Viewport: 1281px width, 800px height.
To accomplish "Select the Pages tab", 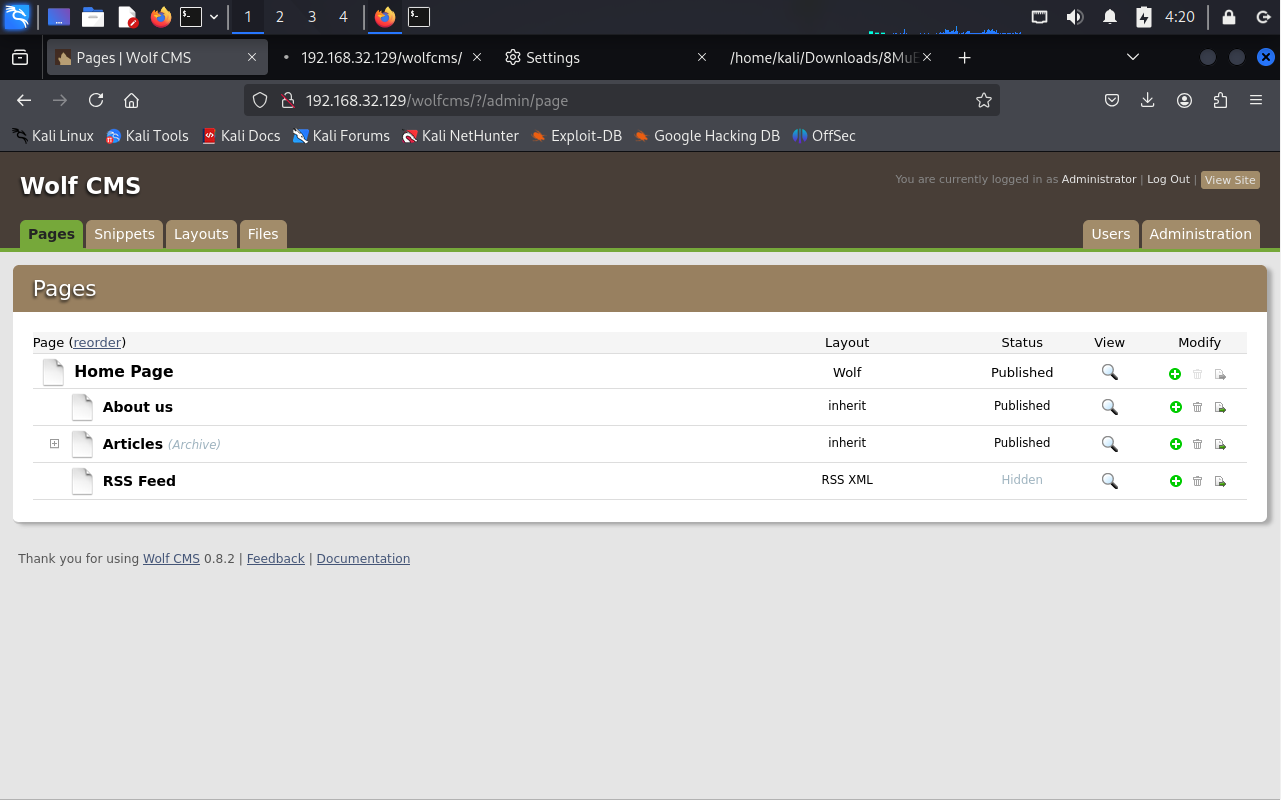I will coord(51,234).
